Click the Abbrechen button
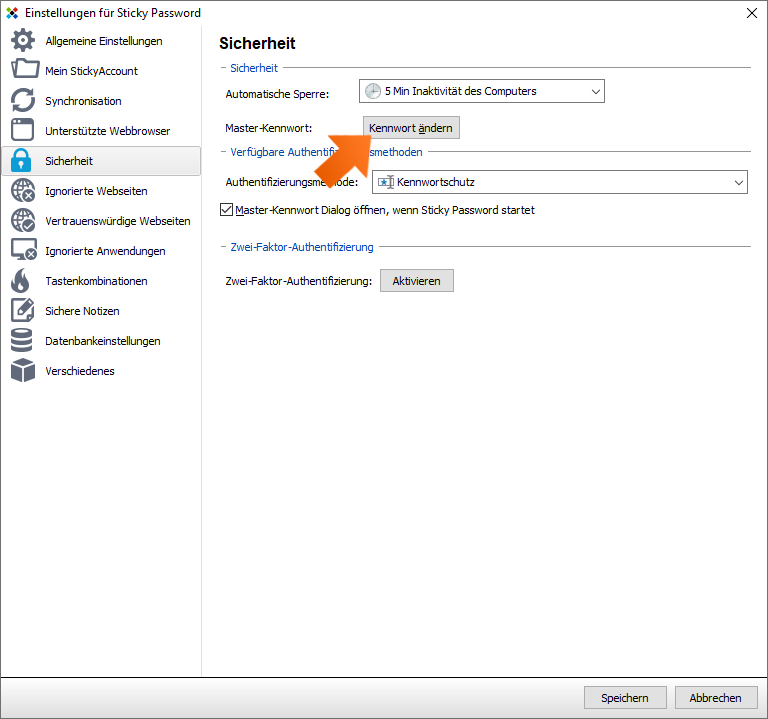 pos(716,697)
